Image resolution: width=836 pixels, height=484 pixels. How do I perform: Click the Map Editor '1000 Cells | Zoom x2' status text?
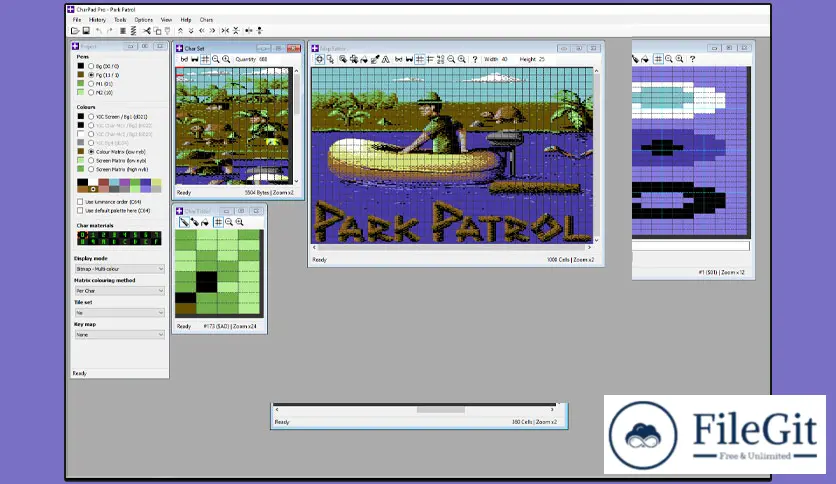570,260
